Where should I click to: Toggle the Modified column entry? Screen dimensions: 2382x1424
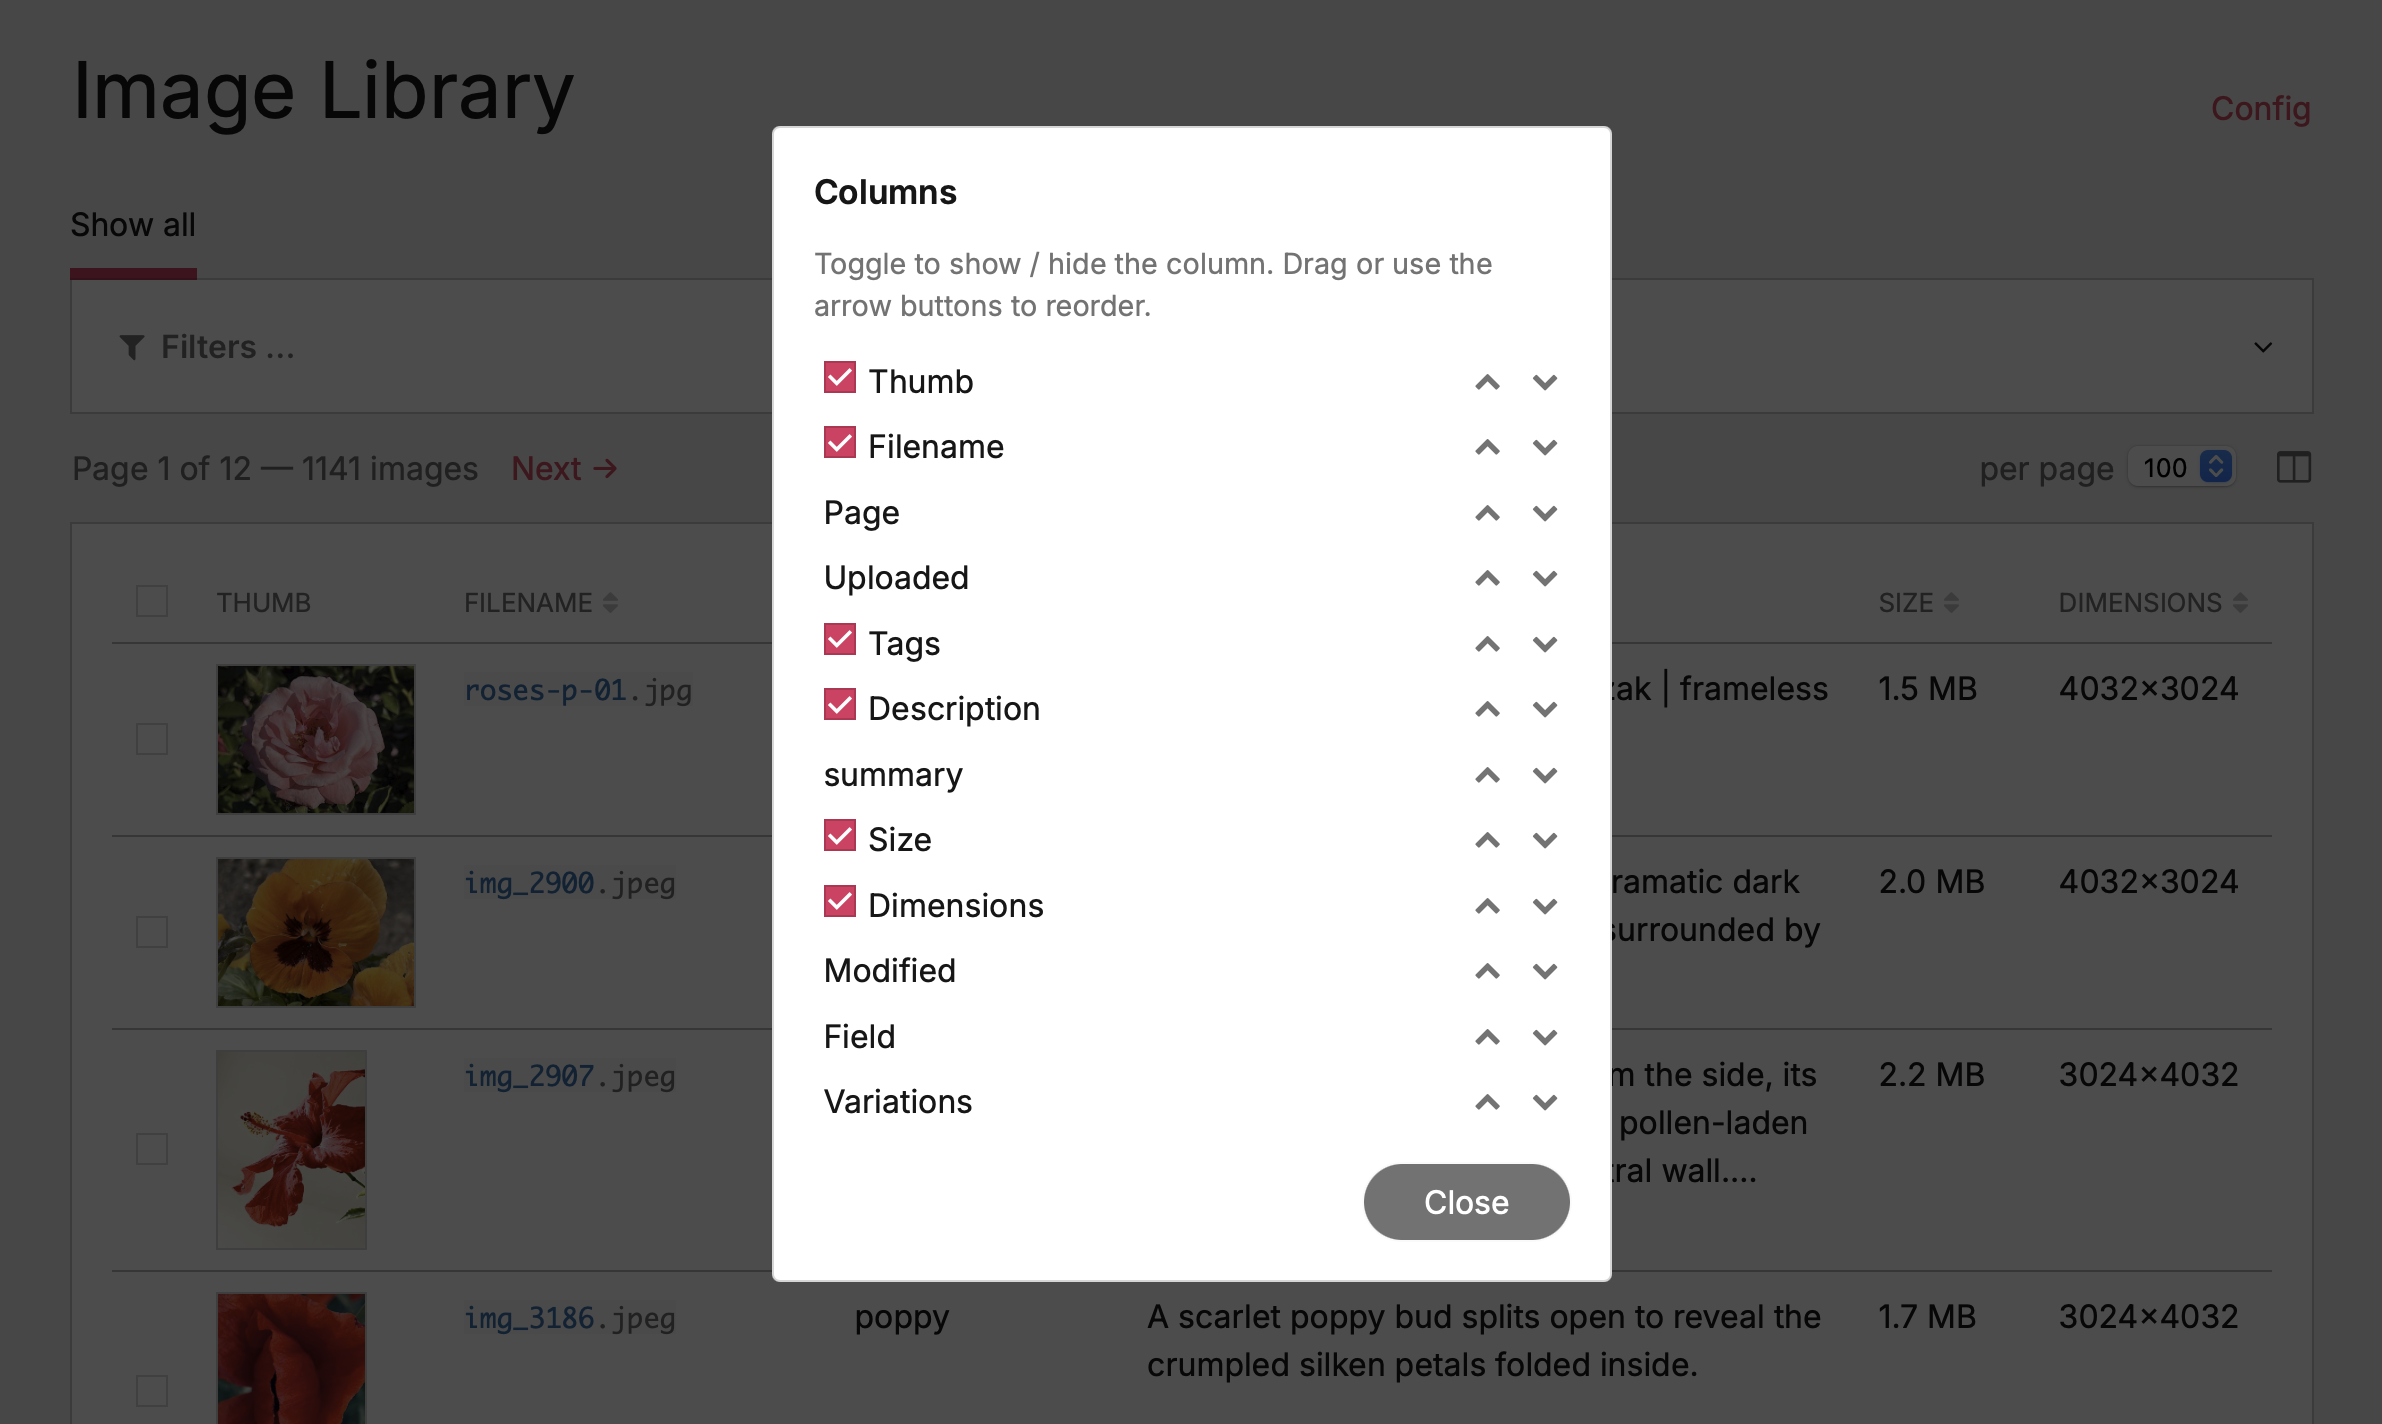click(x=890, y=971)
